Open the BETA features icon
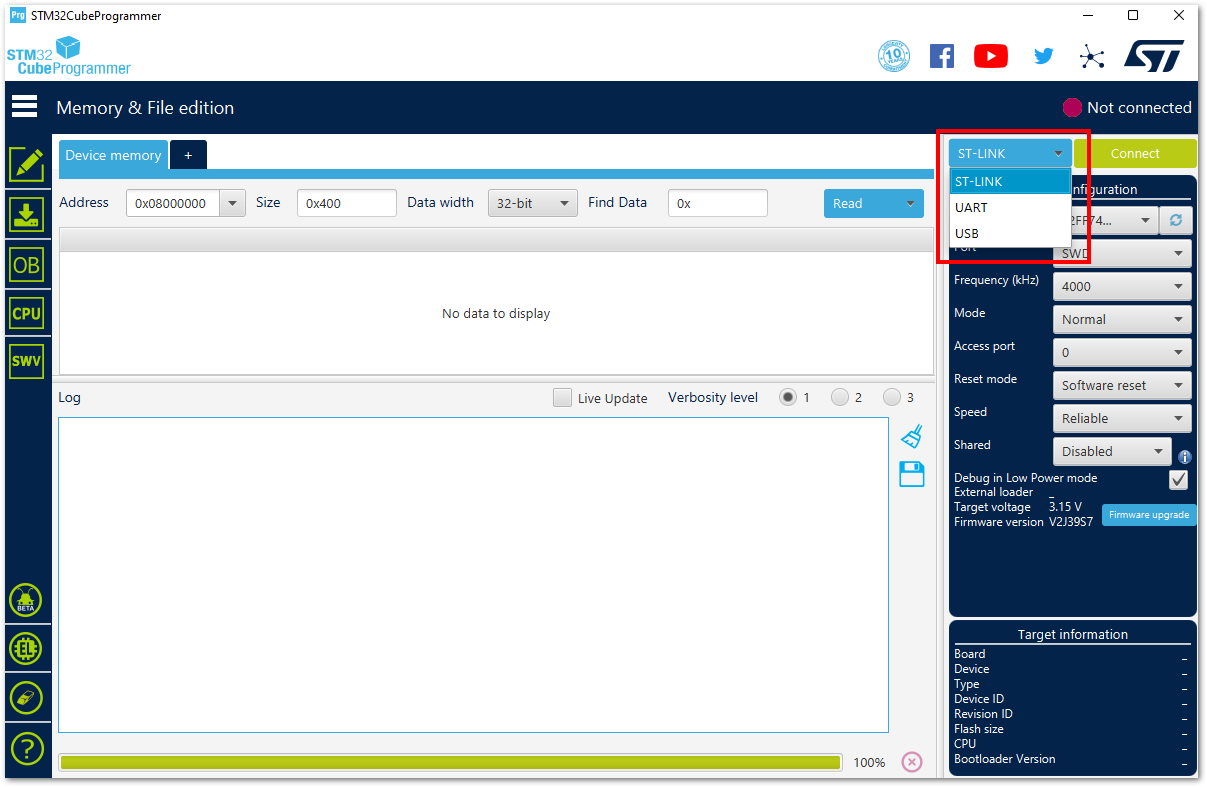1207x787 pixels. tap(26, 600)
